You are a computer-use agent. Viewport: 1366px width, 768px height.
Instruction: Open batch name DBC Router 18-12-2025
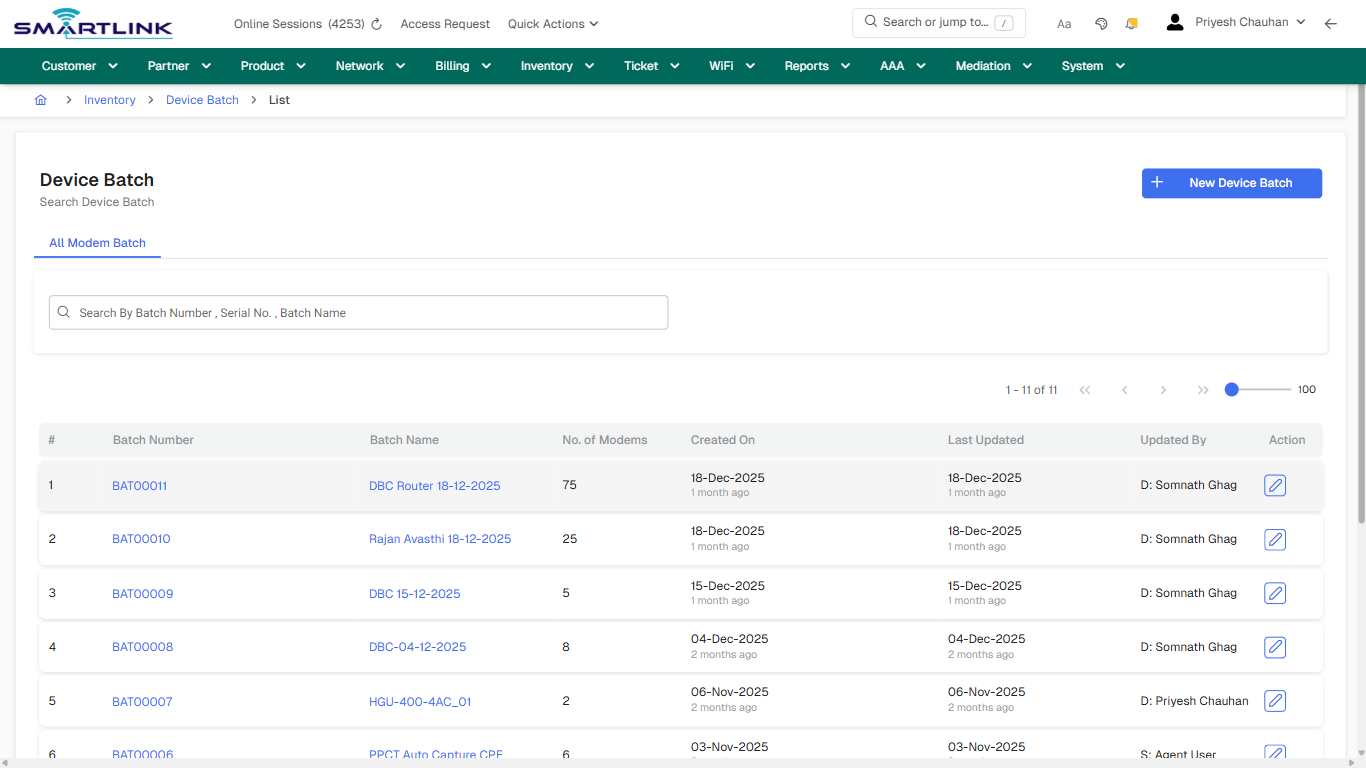coord(434,485)
